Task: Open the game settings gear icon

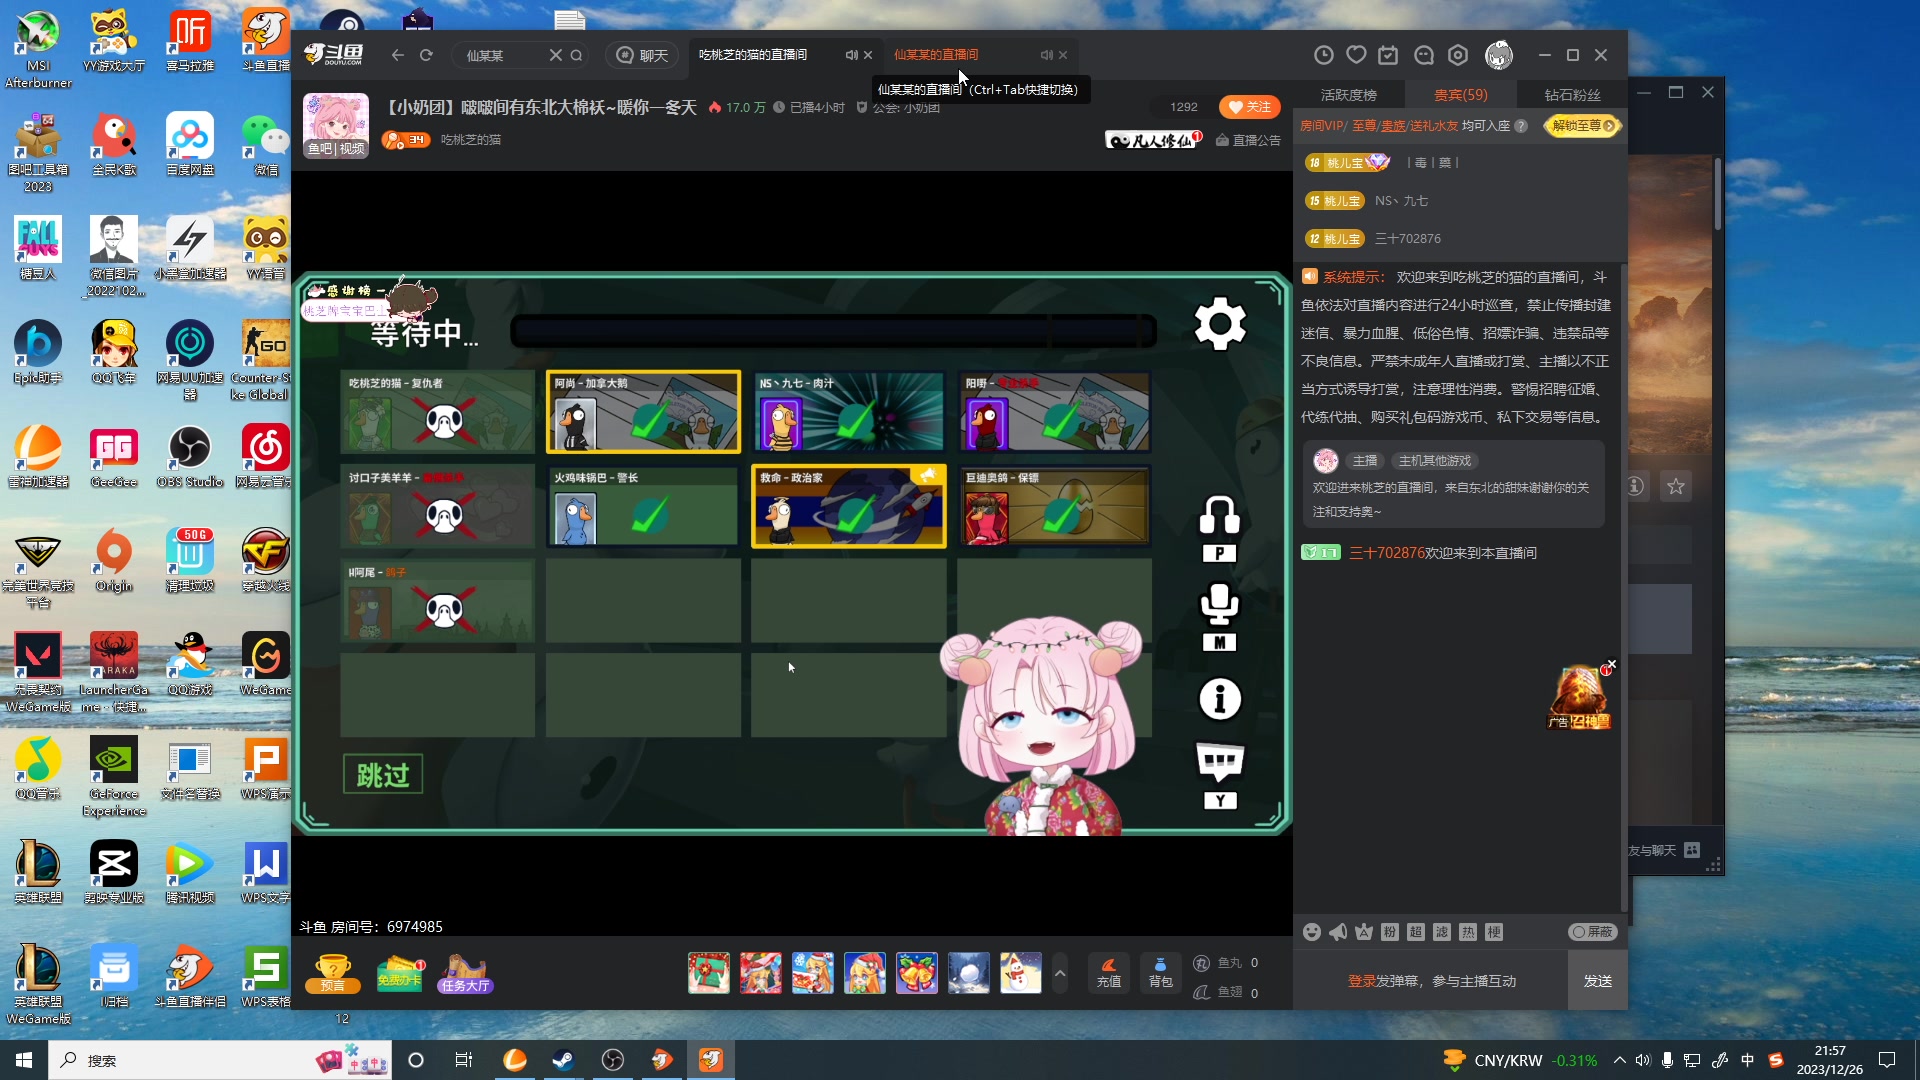Action: point(1220,323)
